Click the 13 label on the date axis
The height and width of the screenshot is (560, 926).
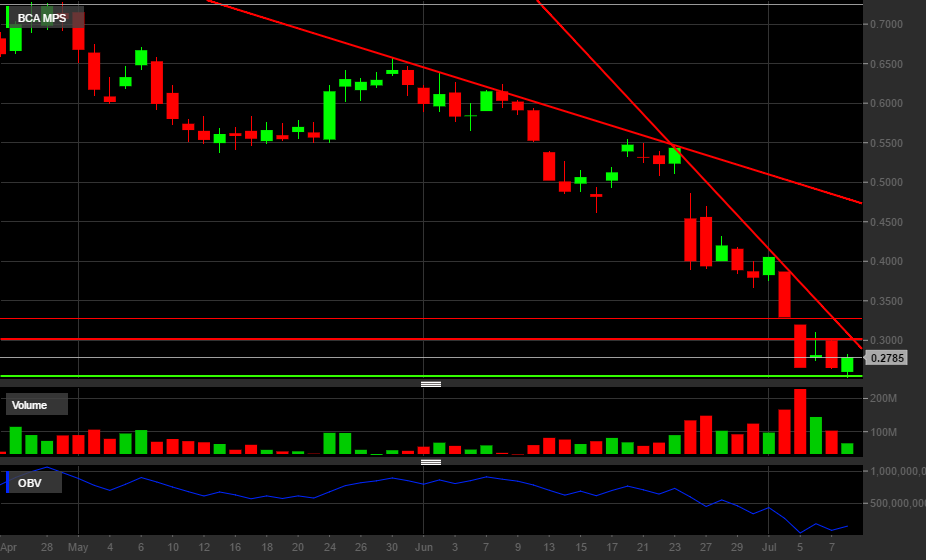pos(549,548)
